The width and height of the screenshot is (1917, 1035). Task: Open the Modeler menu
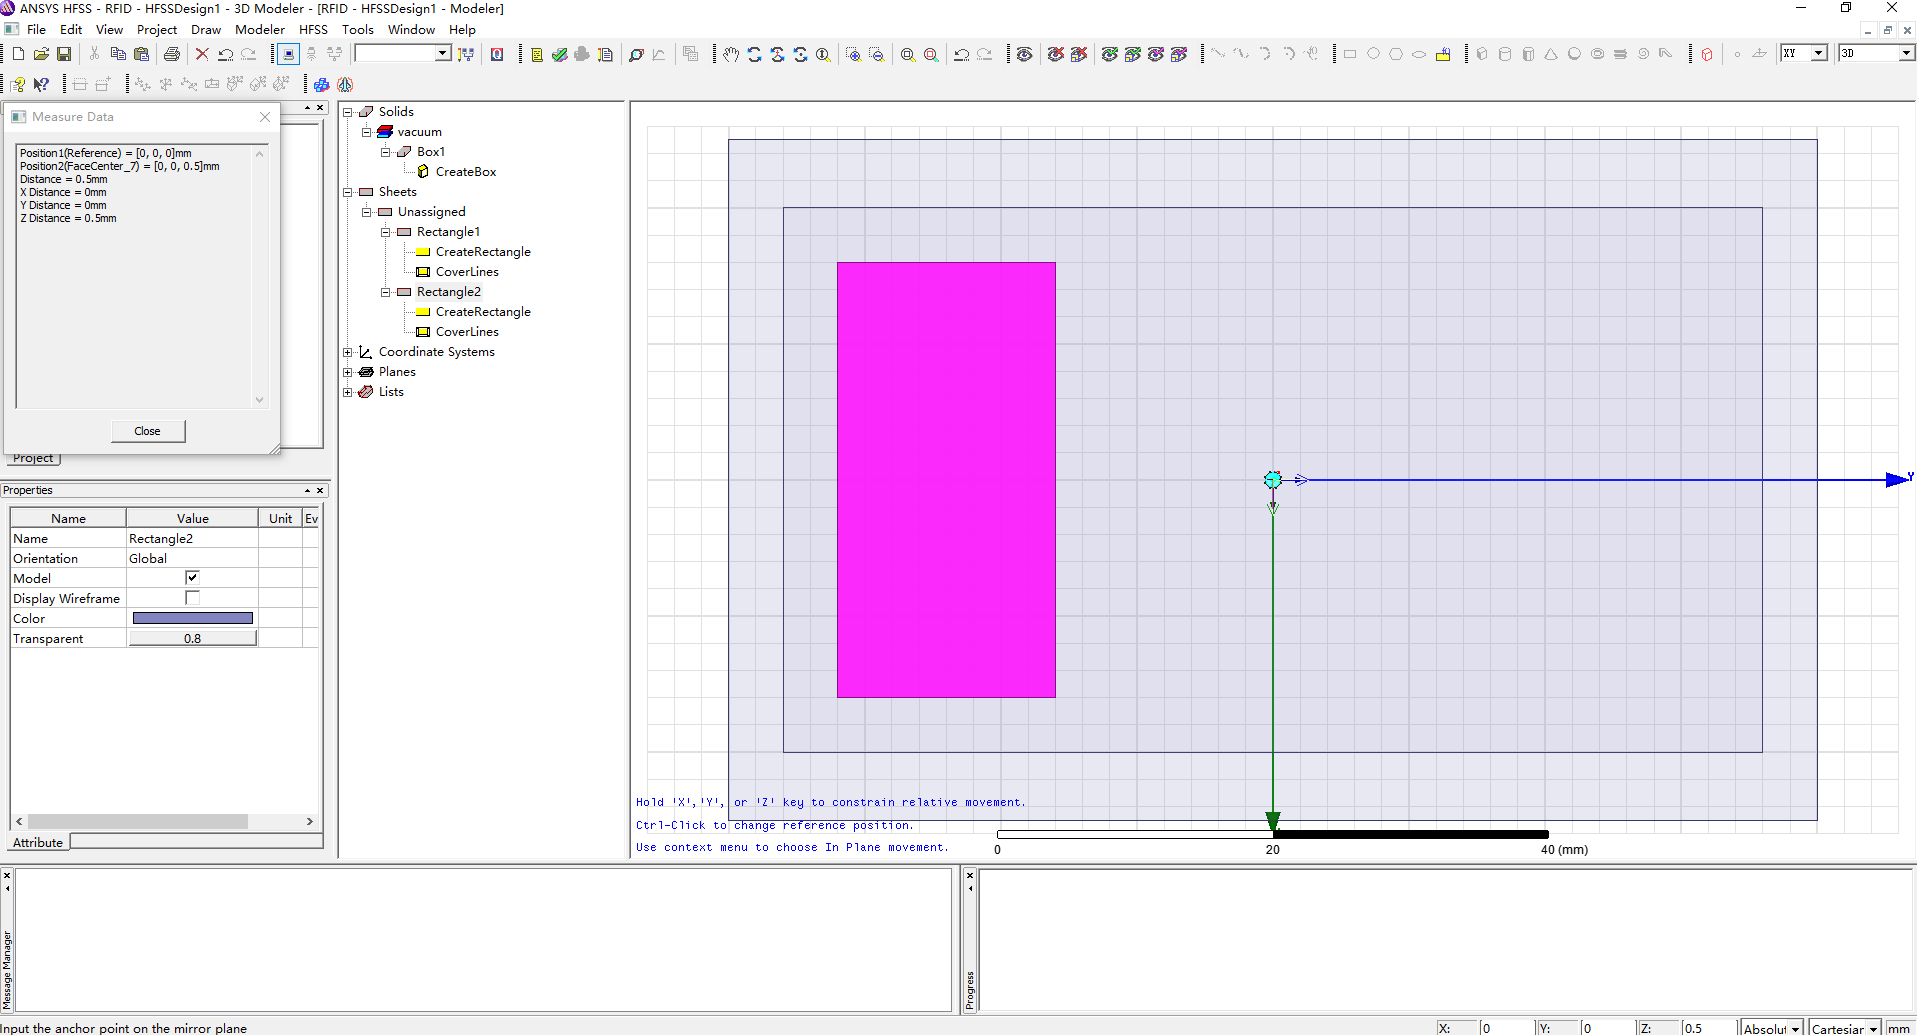click(259, 29)
